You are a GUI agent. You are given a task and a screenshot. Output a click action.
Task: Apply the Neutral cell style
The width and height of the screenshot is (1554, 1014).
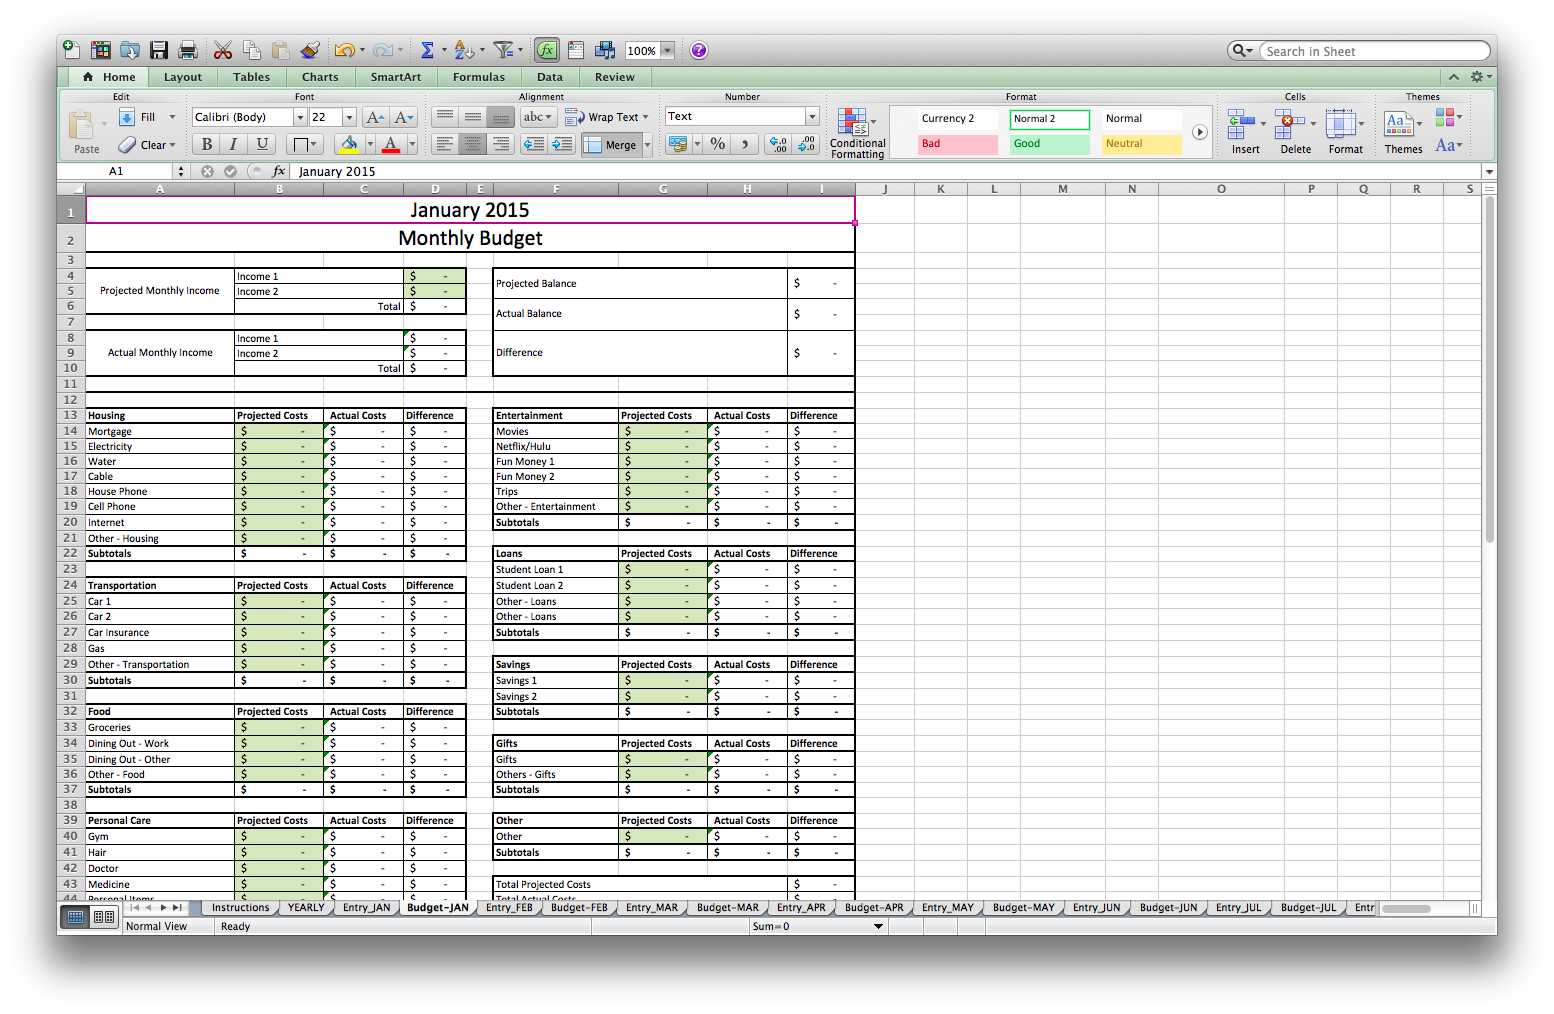click(x=1141, y=144)
